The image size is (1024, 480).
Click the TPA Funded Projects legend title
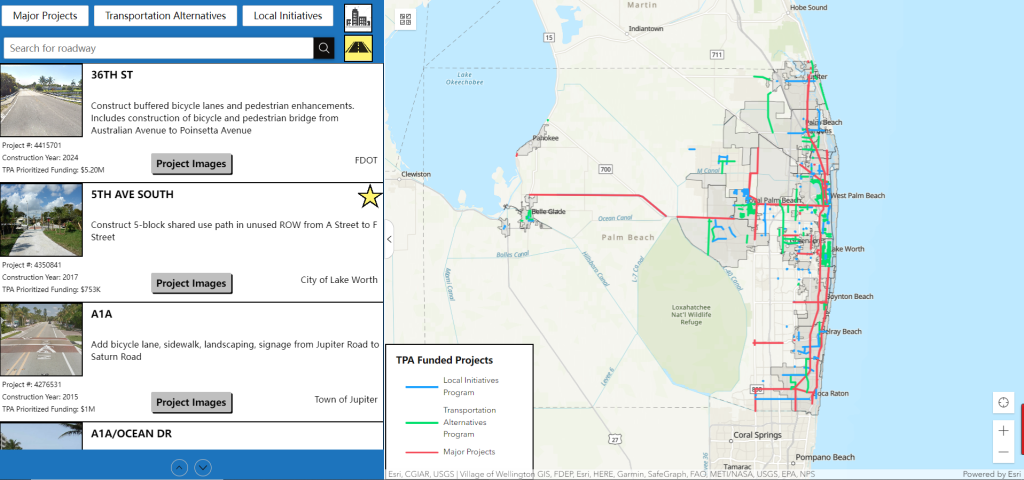[x=444, y=360]
